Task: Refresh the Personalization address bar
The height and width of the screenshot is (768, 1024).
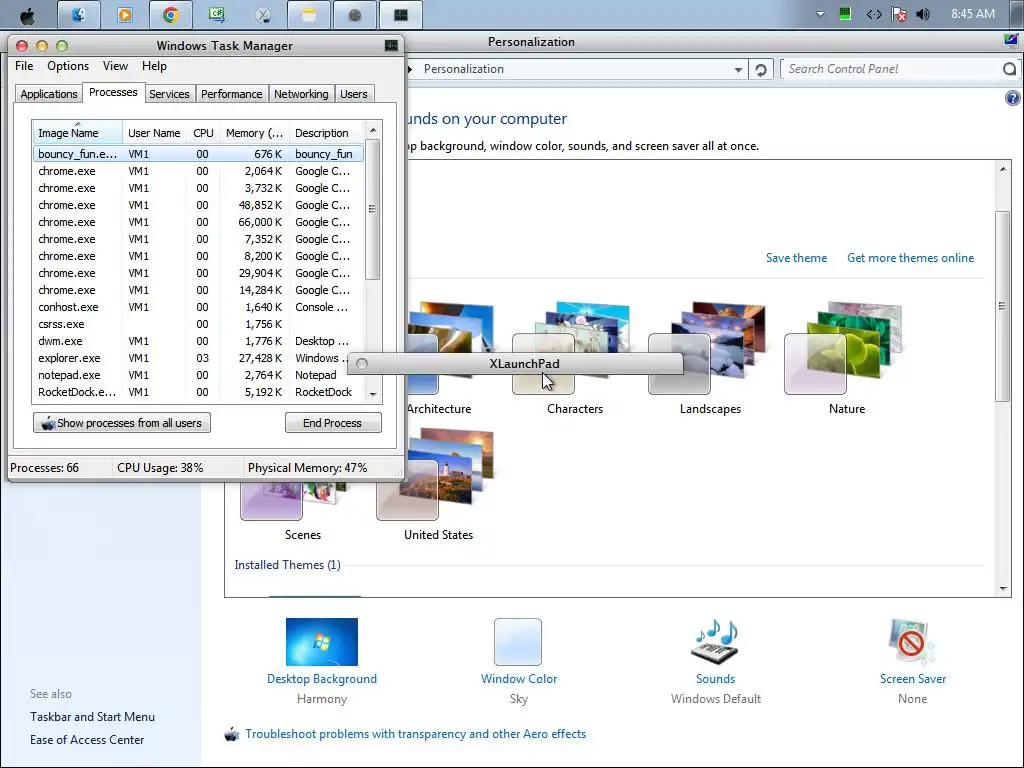Action: [x=761, y=69]
